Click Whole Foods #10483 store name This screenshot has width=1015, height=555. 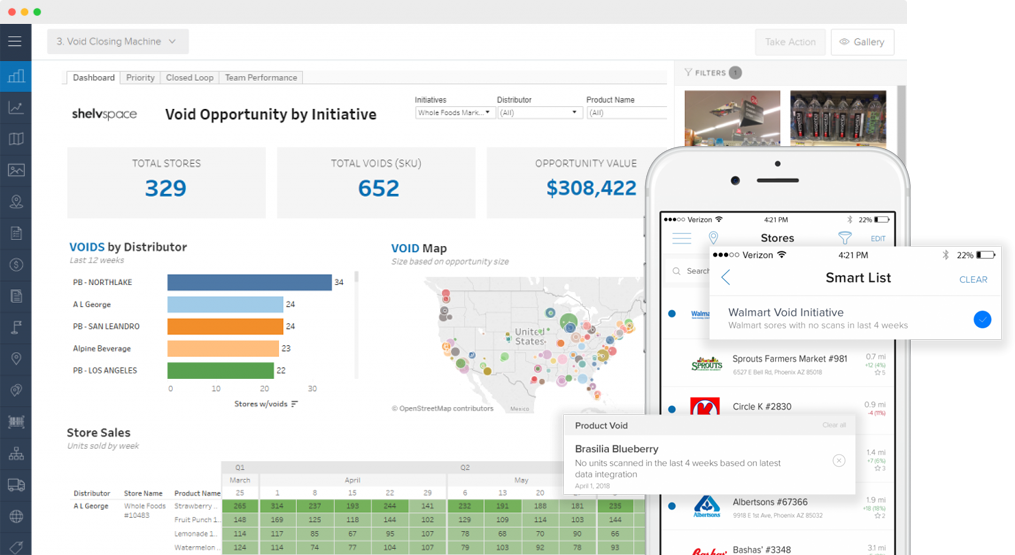coord(144,510)
